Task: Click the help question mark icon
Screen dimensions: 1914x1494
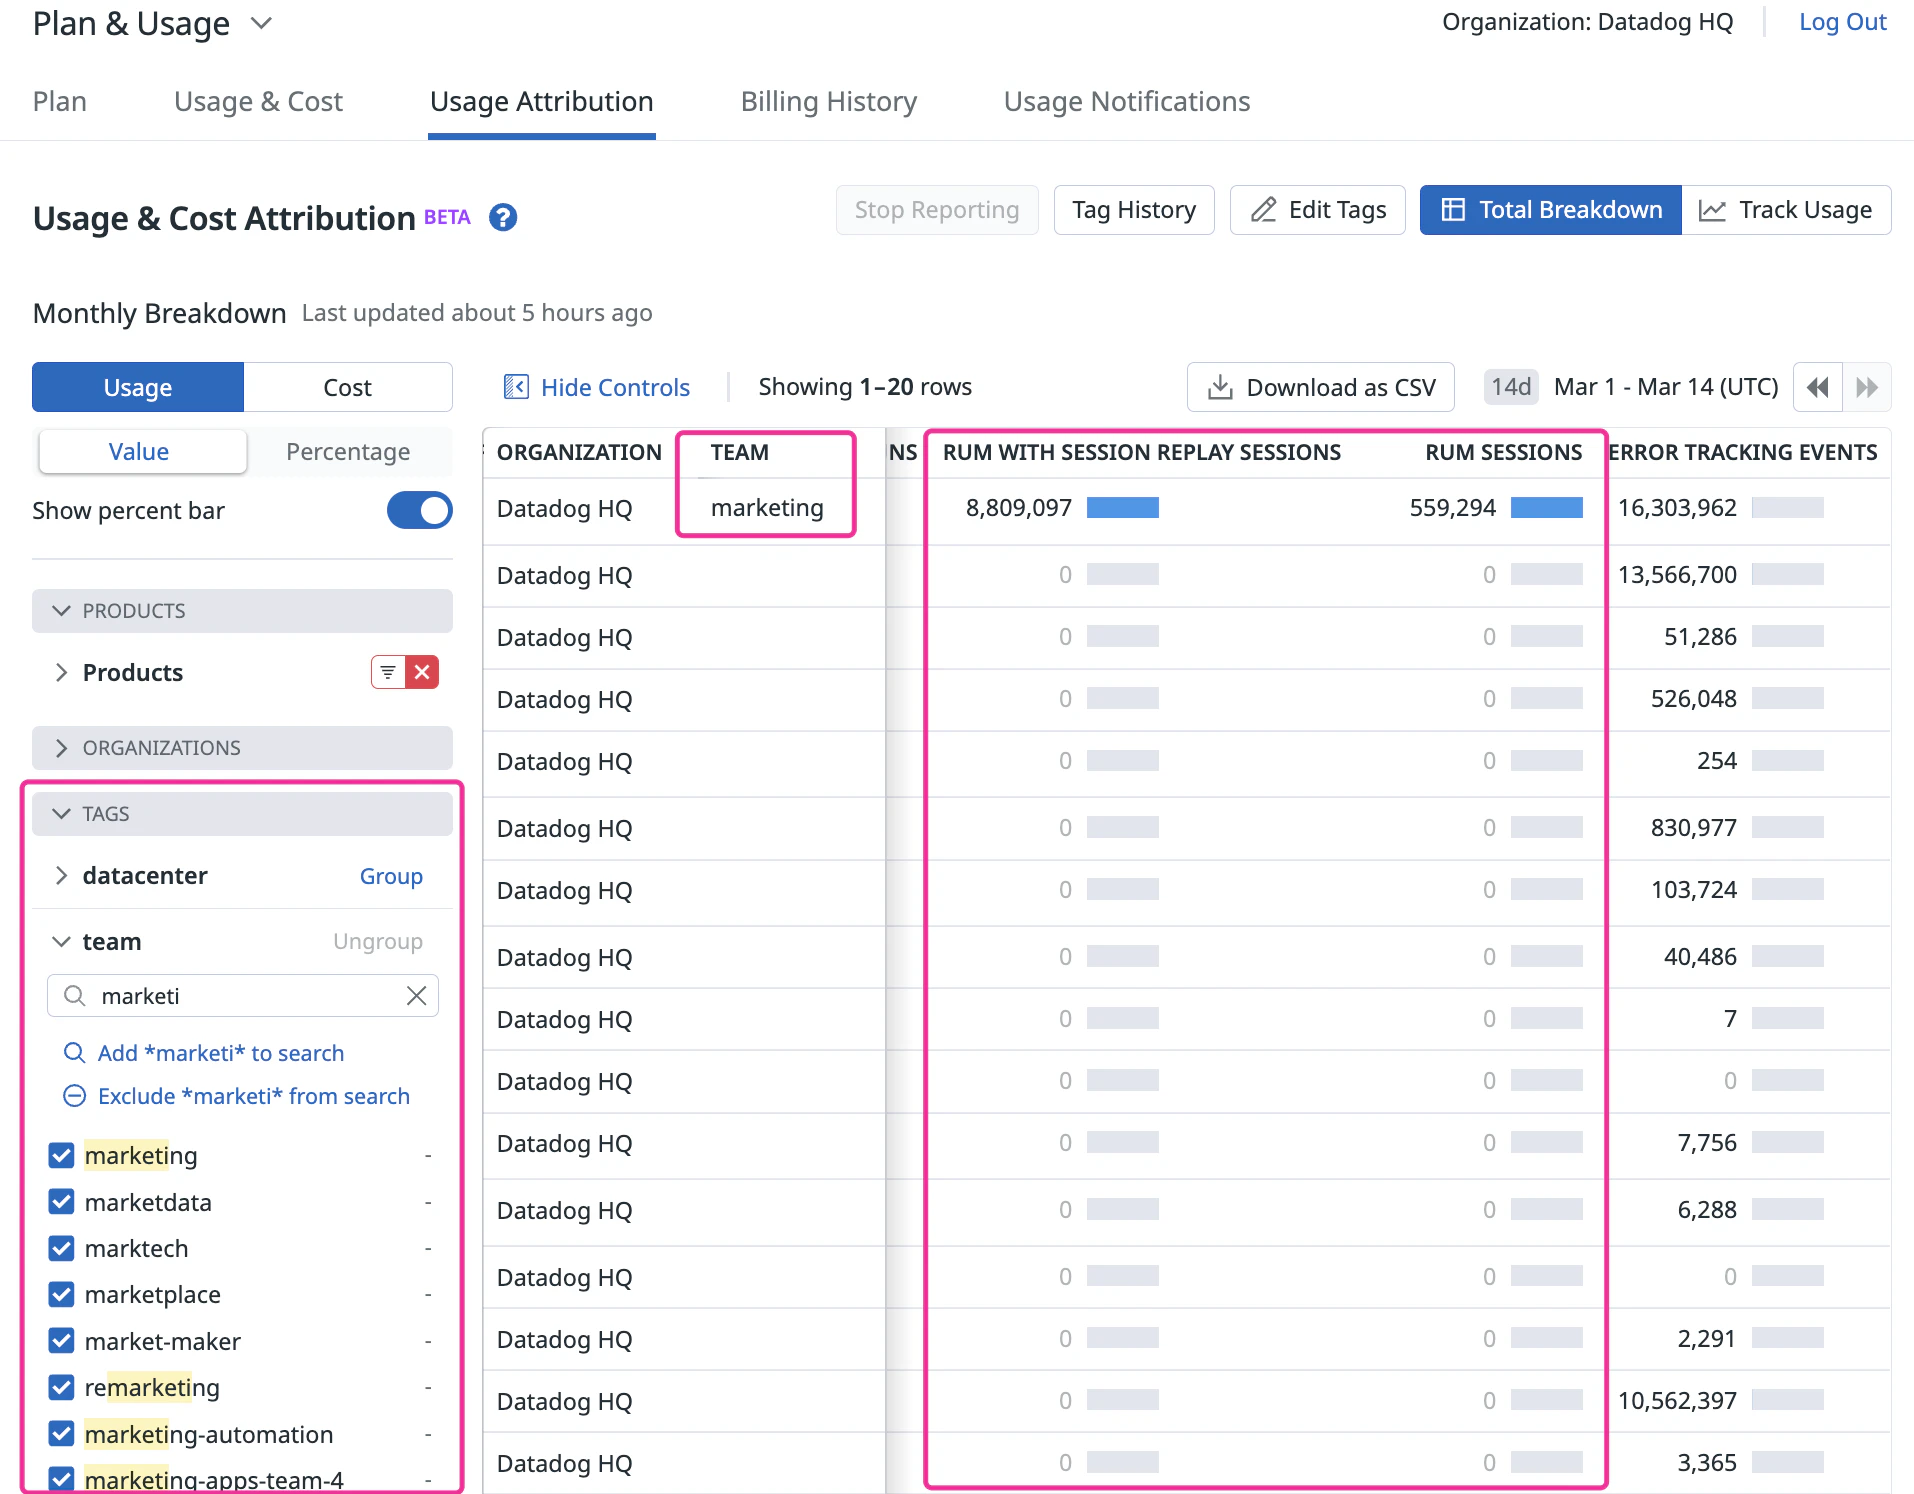Action: [x=503, y=218]
